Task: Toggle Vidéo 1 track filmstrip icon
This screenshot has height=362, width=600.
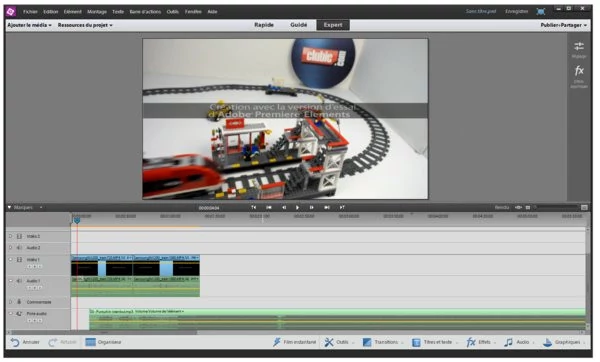Action: pos(19,259)
